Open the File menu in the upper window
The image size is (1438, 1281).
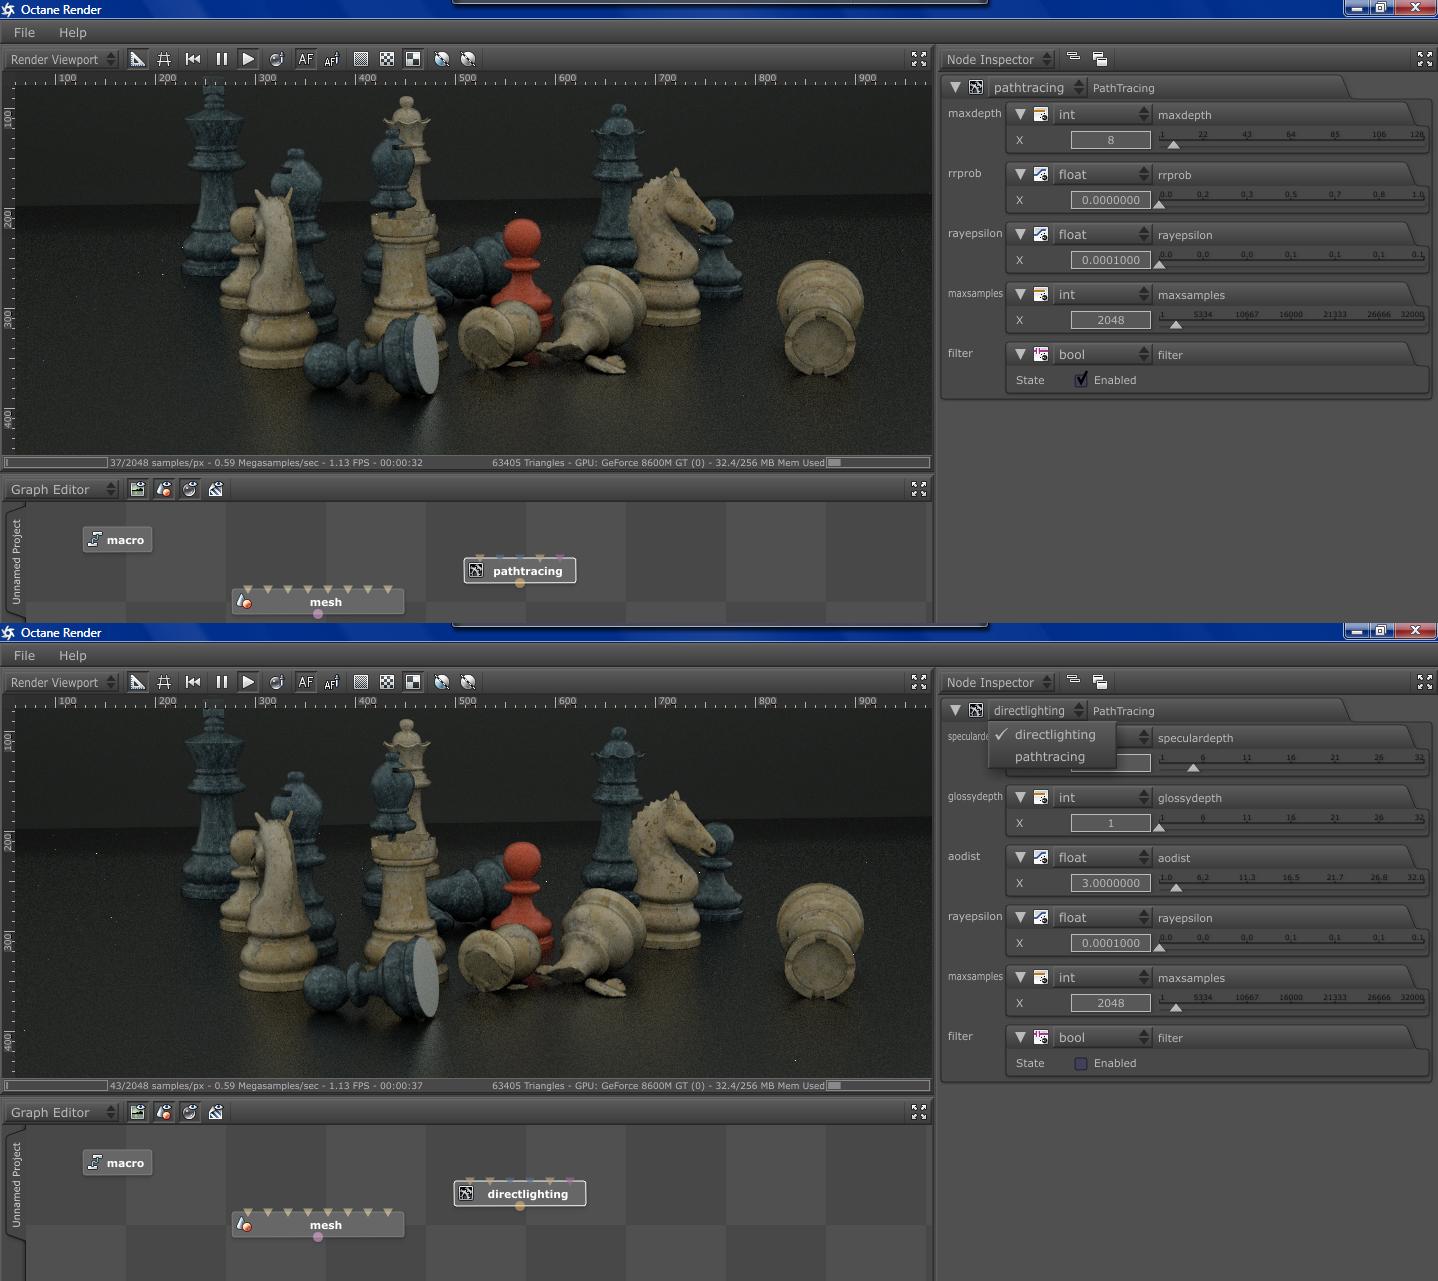(24, 33)
